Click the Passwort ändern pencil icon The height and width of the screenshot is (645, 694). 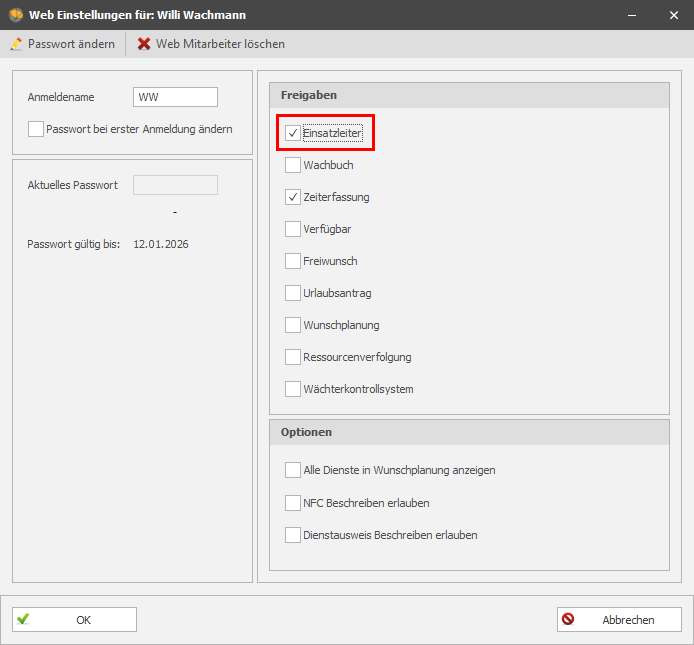click(16, 44)
